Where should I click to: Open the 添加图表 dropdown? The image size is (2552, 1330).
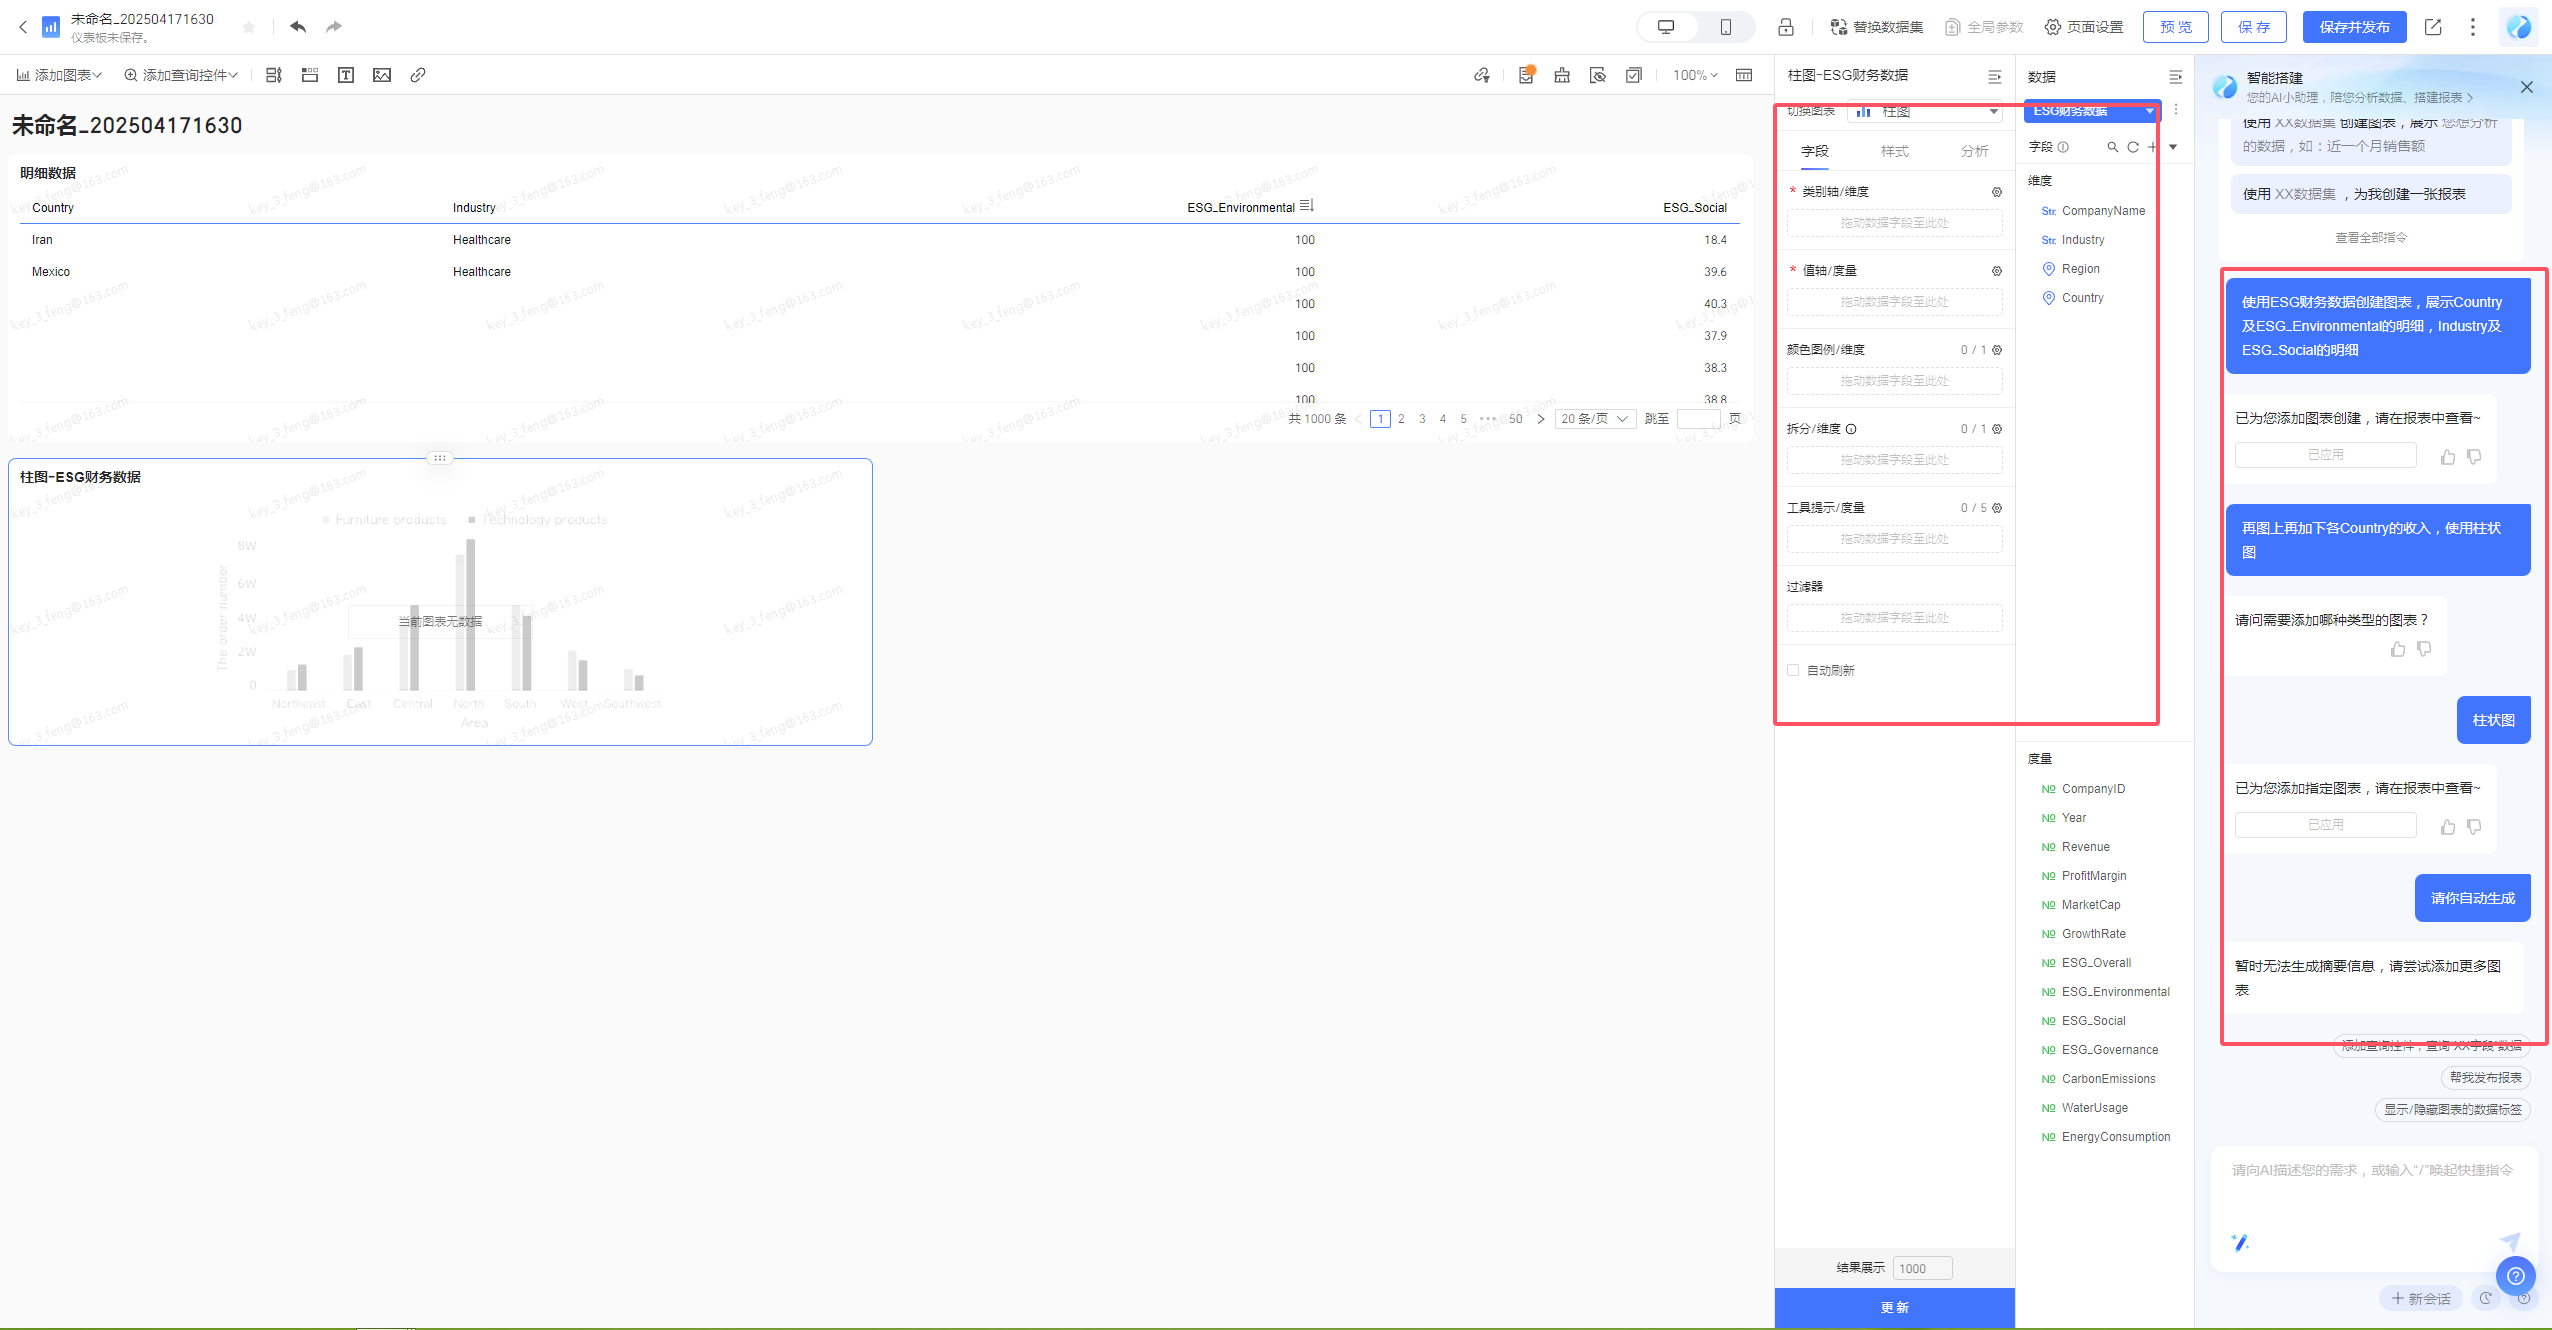click(x=59, y=75)
